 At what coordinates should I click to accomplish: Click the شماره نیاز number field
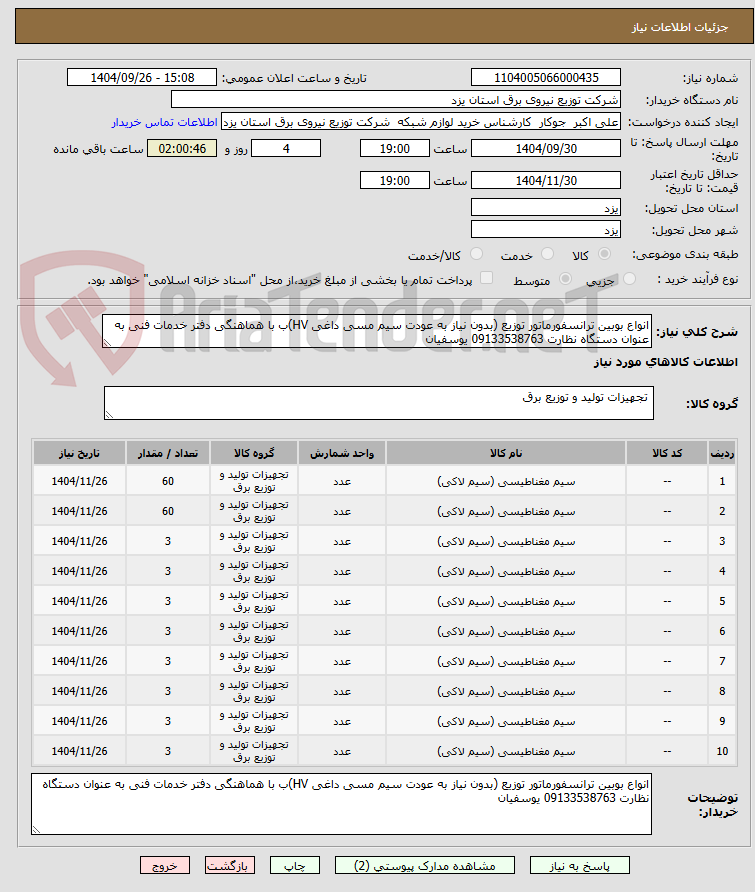[x=546, y=77]
